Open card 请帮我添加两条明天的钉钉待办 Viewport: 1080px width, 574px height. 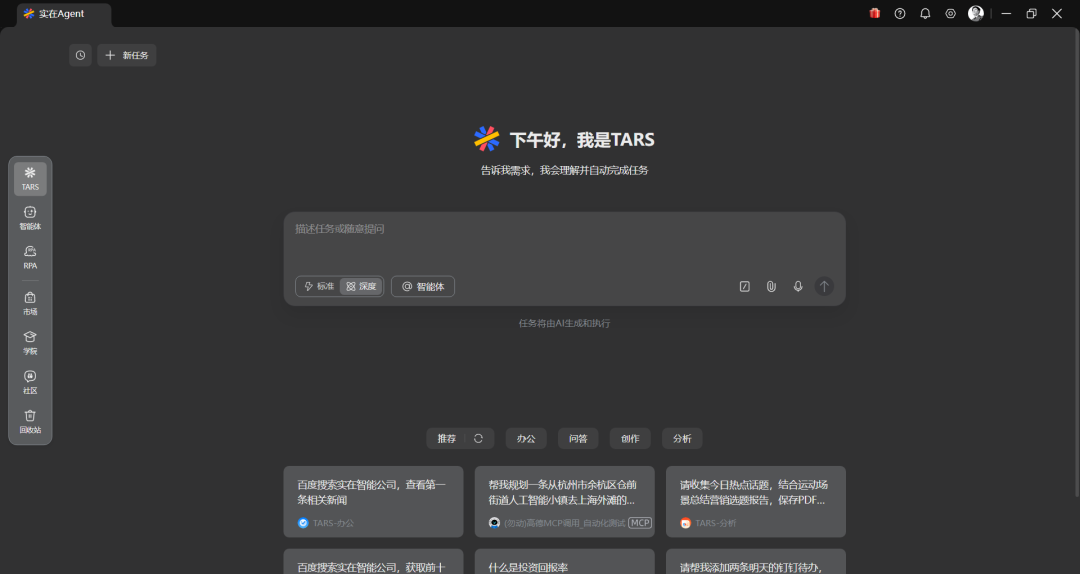click(x=756, y=562)
